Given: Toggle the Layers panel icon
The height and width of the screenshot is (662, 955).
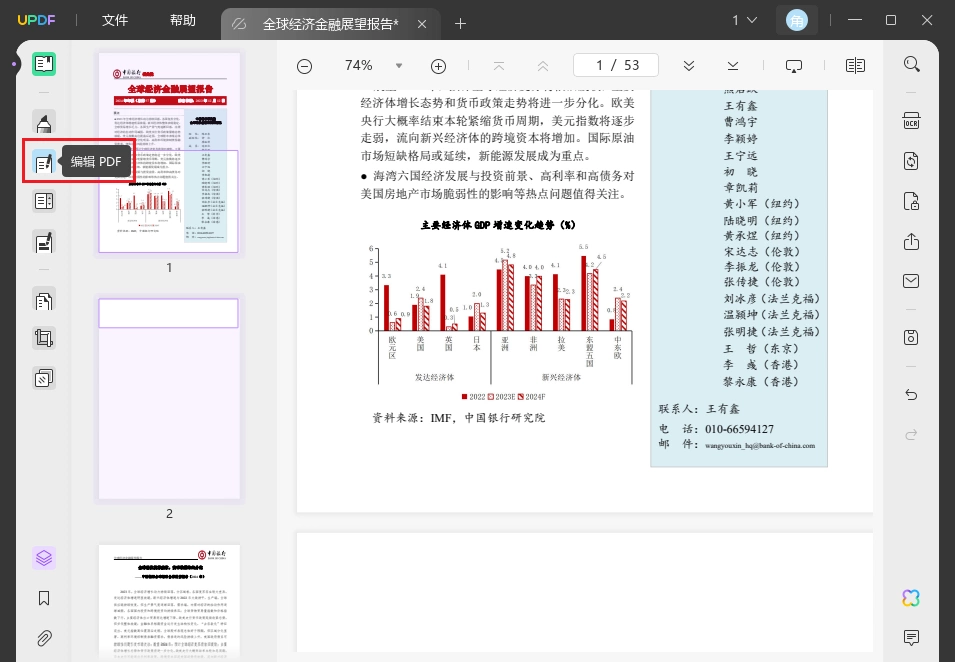Looking at the screenshot, I should pyautogui.click(x=44, y=558).
